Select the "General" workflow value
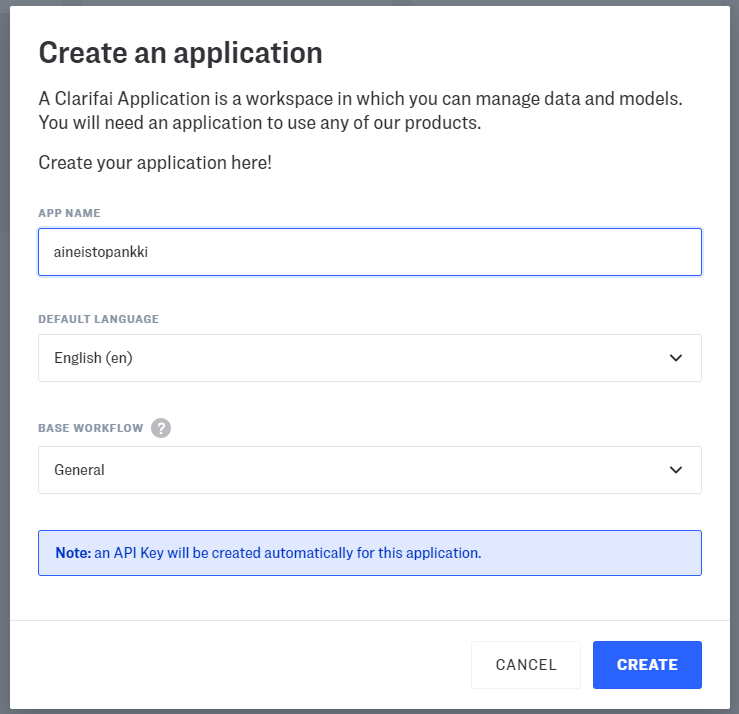The height and width of the screenshot is (714, 739). [79, 470]
